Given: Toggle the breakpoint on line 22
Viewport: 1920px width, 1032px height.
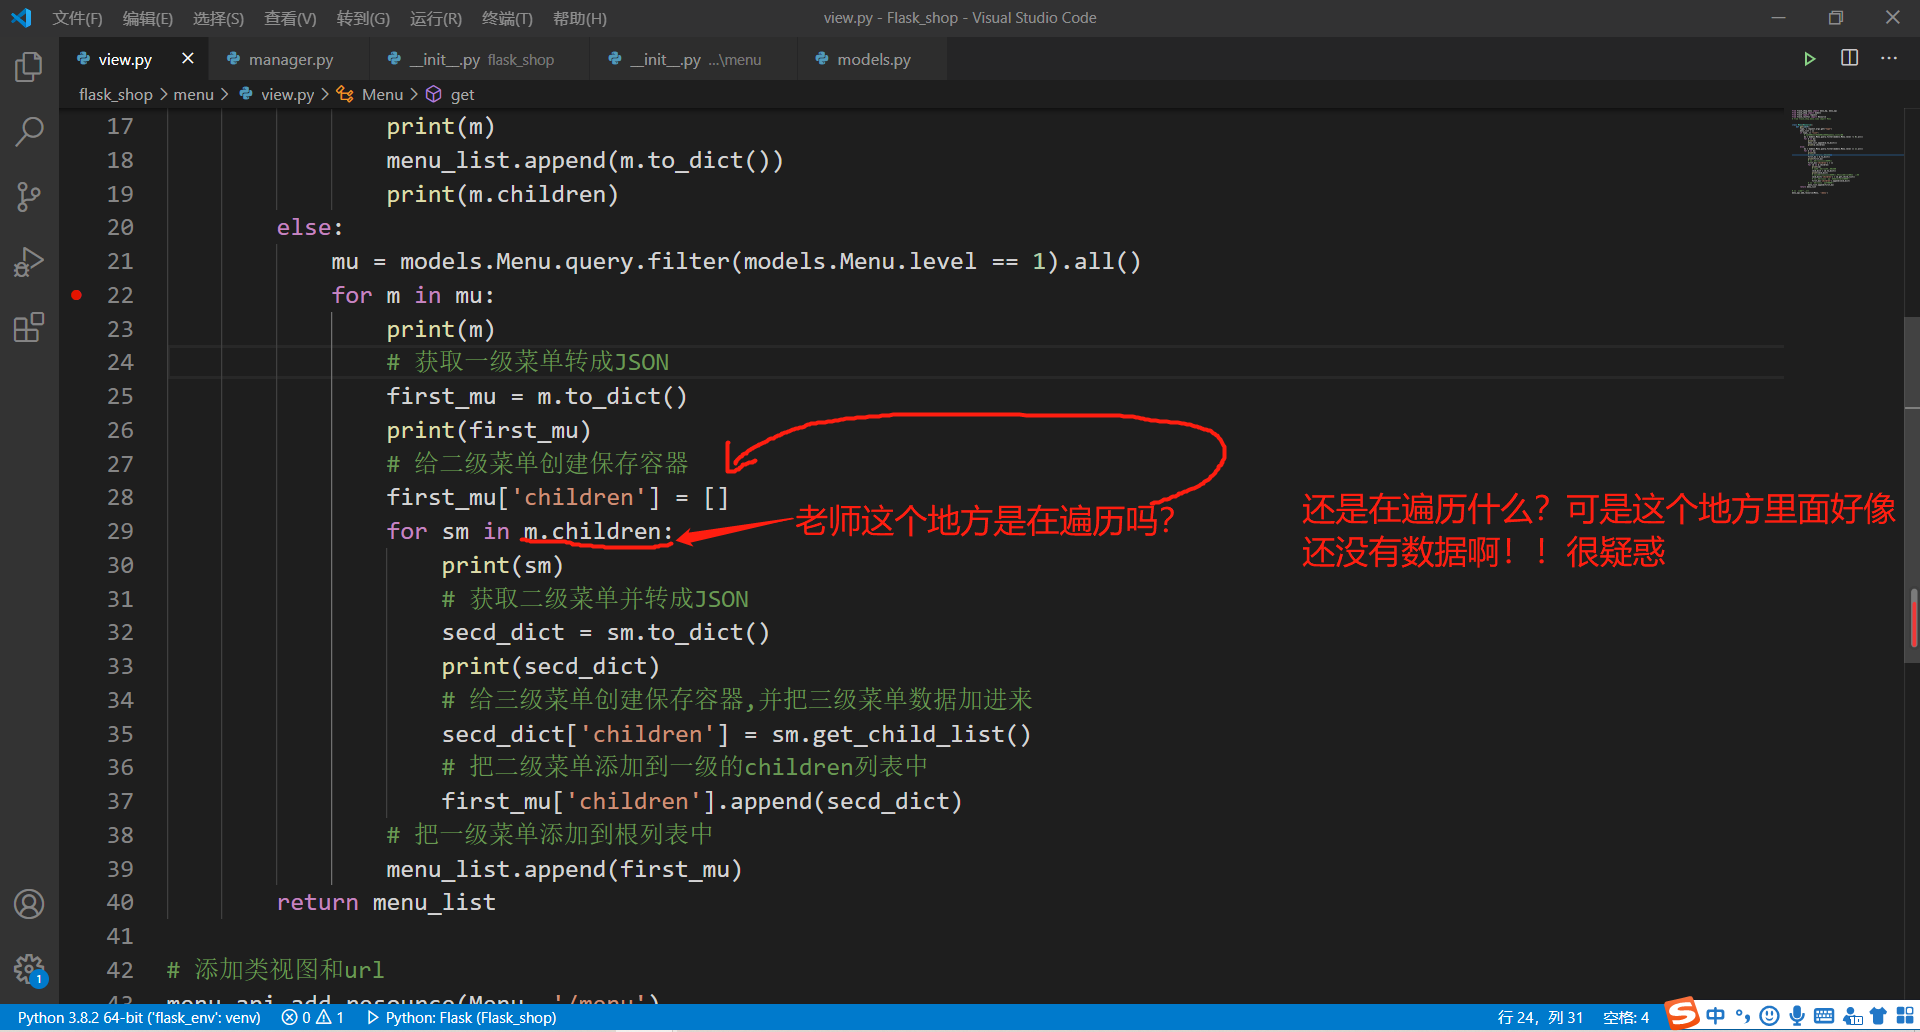Looking at the screenshot, I should tap(77, 295).
